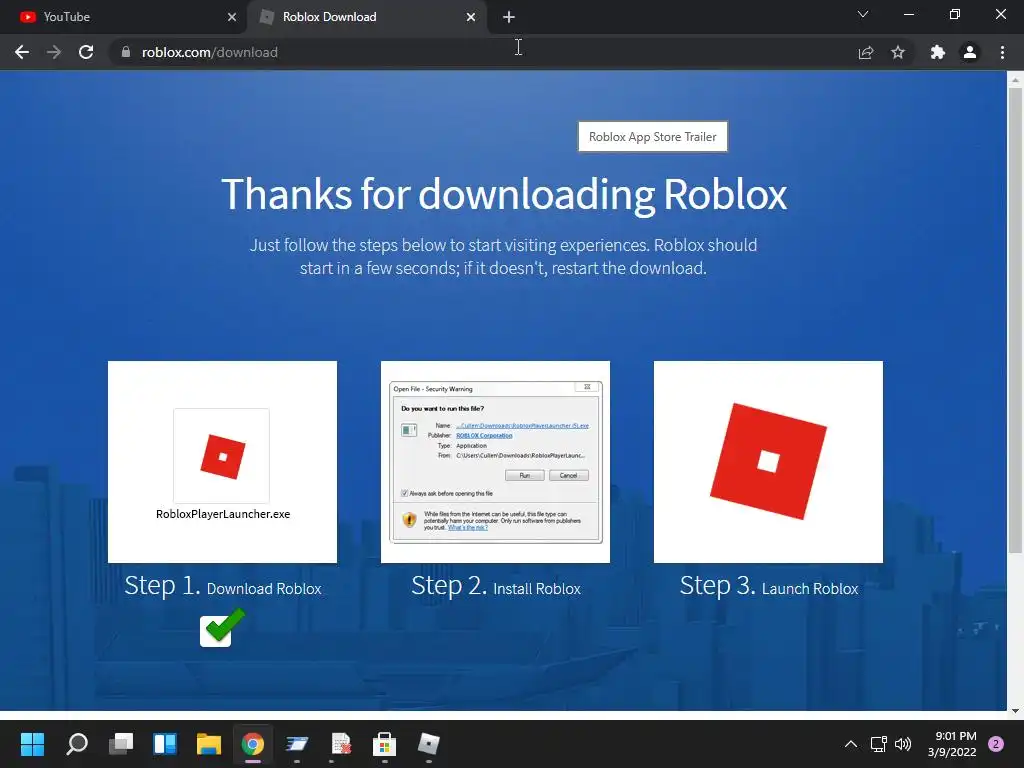Open the notification badge showing 2

pyautogui.click(x=996, y=744)
